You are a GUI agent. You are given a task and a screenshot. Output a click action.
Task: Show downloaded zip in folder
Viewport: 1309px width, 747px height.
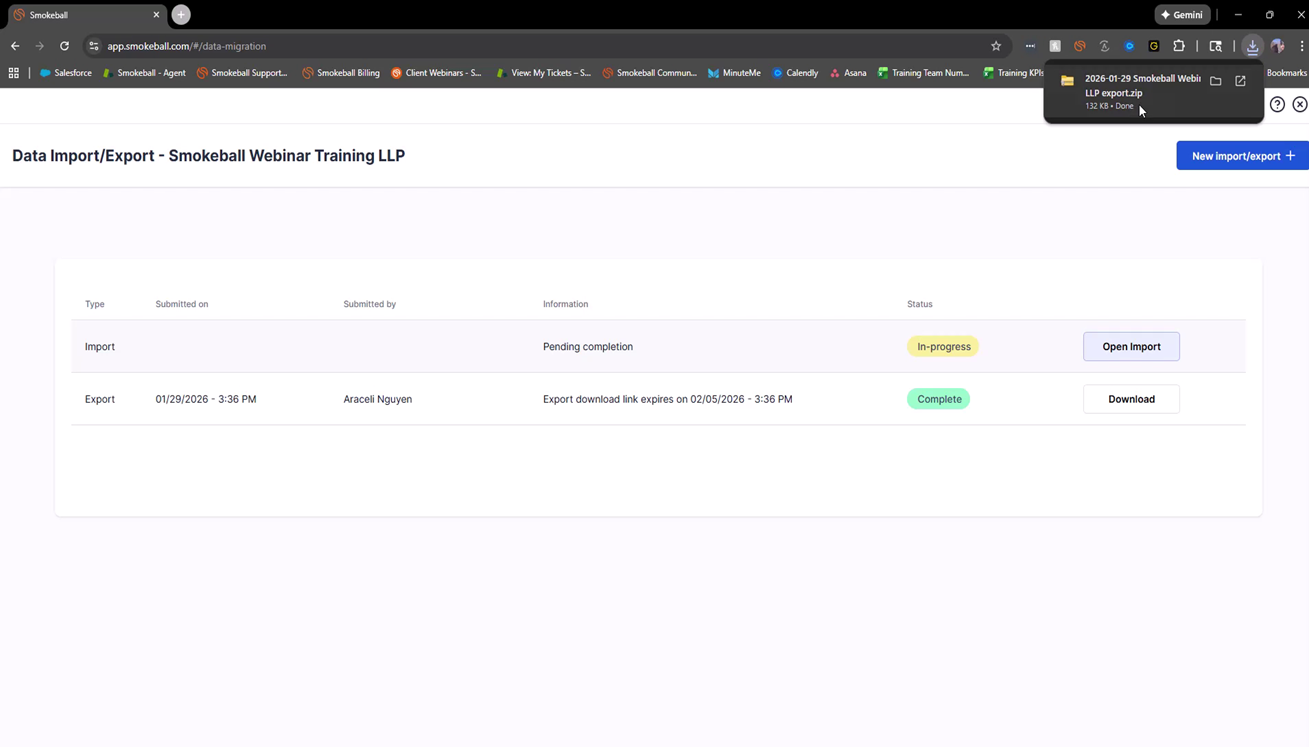coord(1216,81)
